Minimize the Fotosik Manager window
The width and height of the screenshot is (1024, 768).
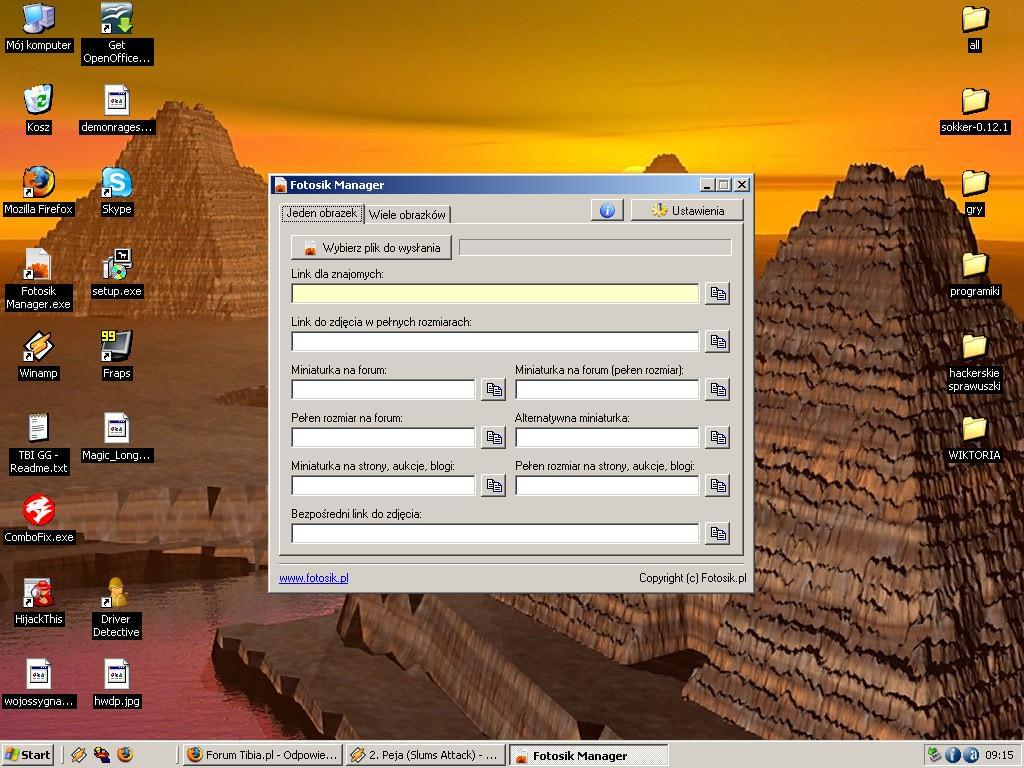pyautogui.click(x=707, y=185)
